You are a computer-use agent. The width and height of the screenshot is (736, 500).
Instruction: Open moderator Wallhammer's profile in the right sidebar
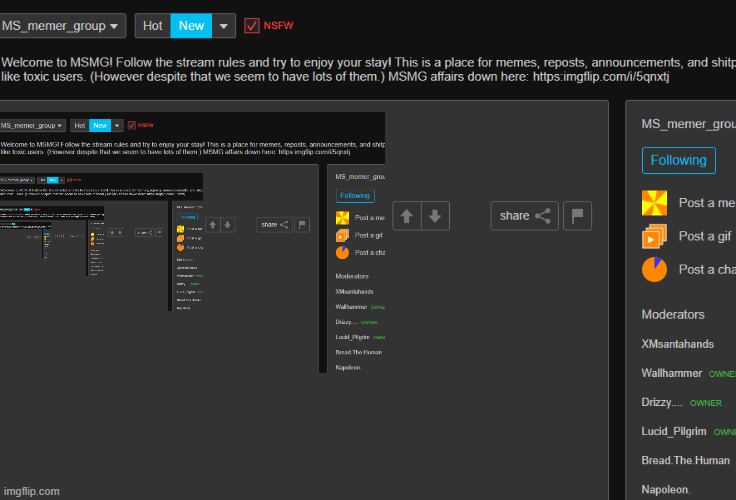672,373
